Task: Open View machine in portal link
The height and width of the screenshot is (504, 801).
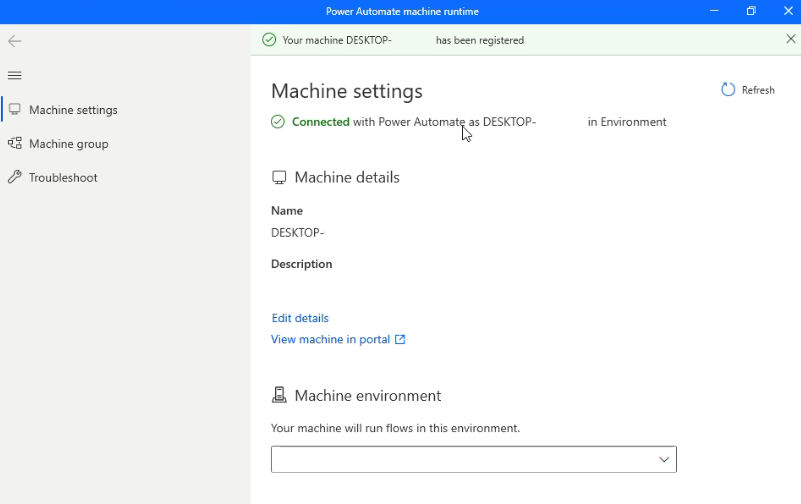Action: pyautogui.click(x=331, y=340)
